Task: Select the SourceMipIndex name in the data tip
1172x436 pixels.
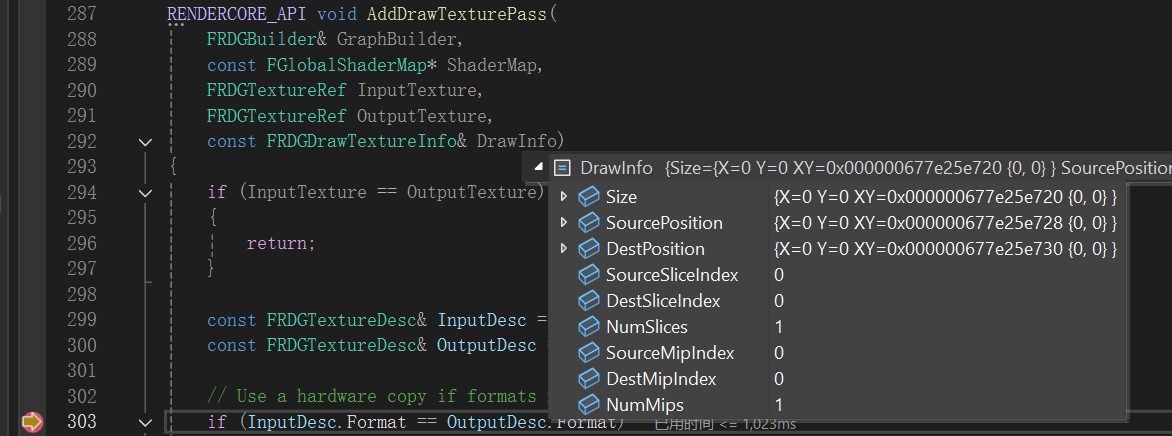Action: click(x=670, y=353)
